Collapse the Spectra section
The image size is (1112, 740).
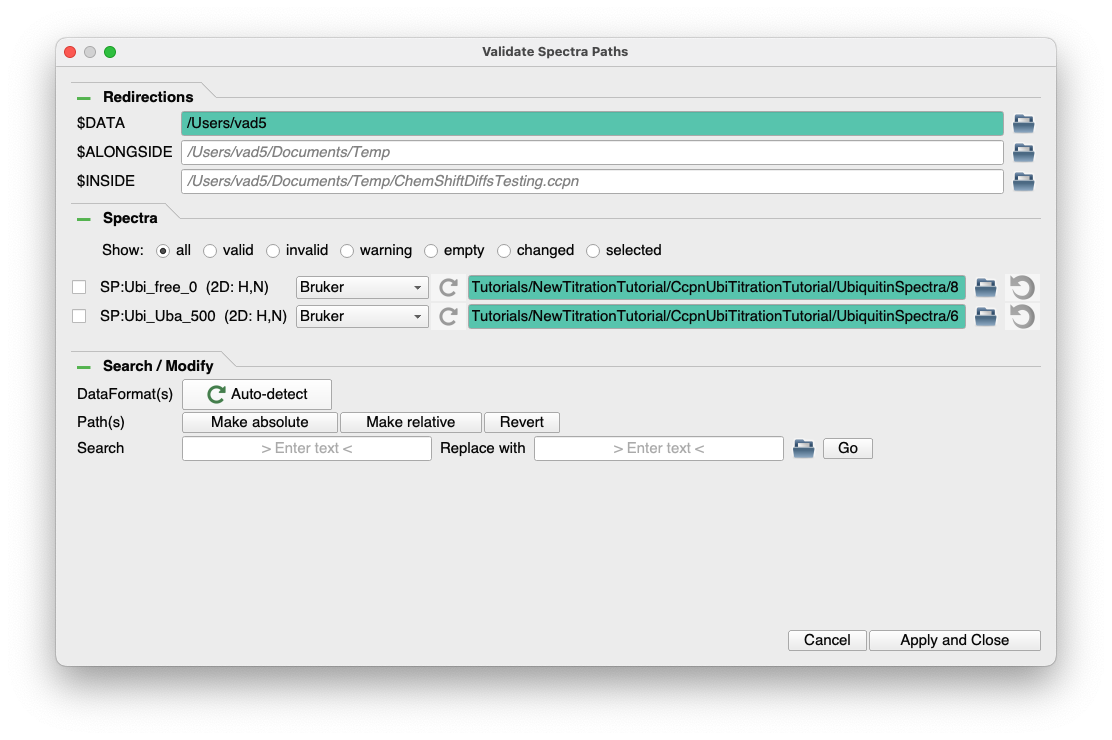click(84, 219)
